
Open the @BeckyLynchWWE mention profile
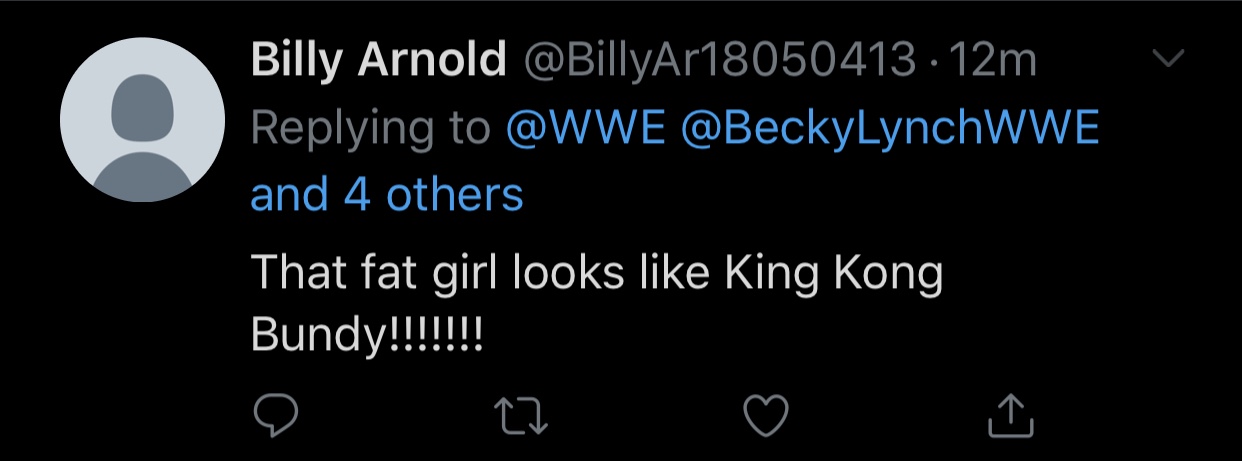click(x=890, y=128)
